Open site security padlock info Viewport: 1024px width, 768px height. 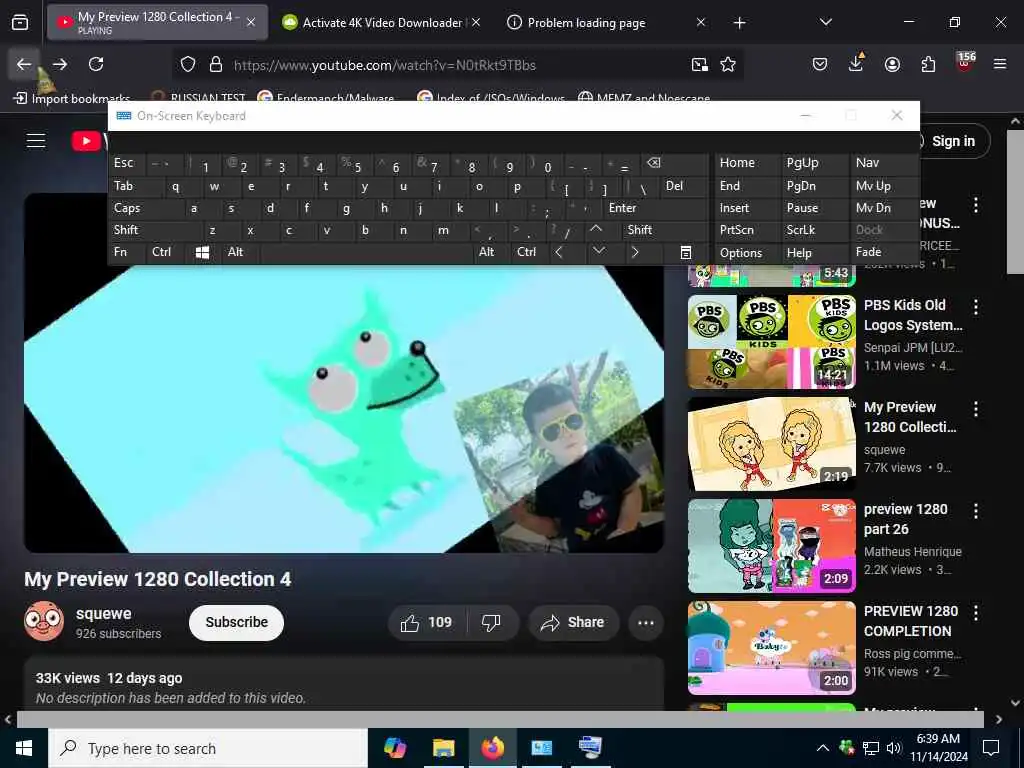click(216, 65)
